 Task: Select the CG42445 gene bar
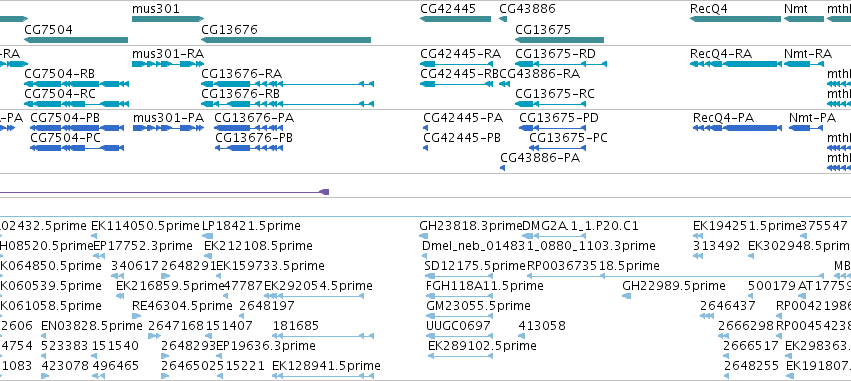coord(455,19)
